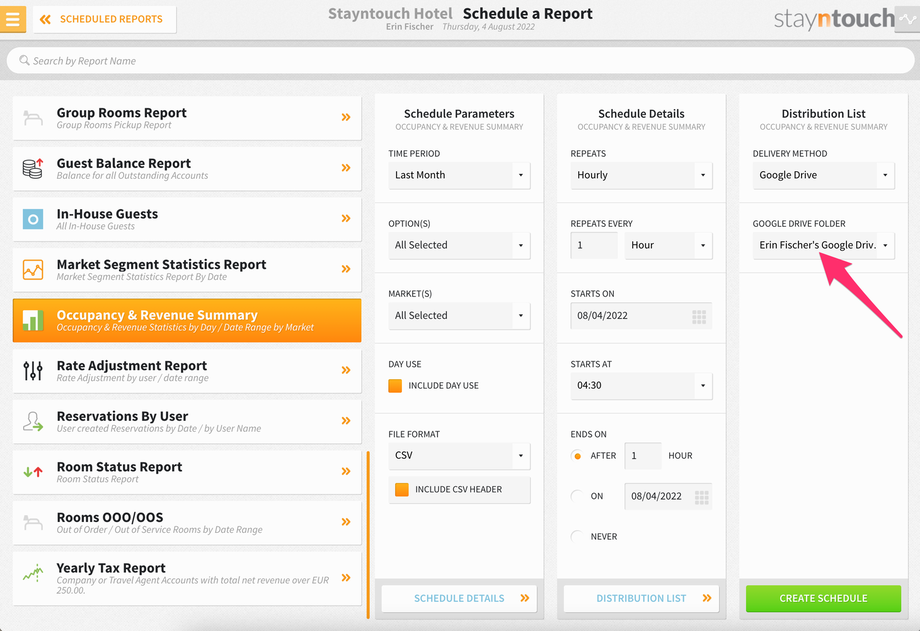920x631 pixels.
Task: Open the Market(s) dropdown
Action: [x=459, y=315]
